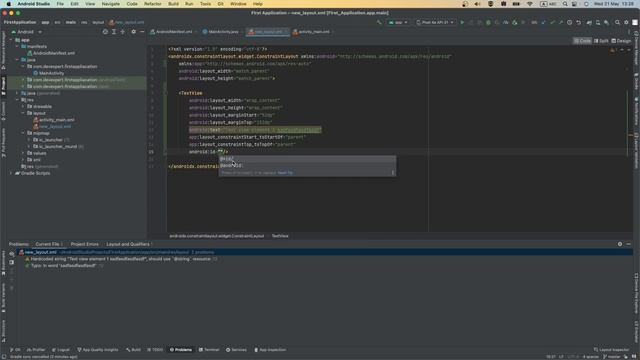Open the Navigate menu

111,4
